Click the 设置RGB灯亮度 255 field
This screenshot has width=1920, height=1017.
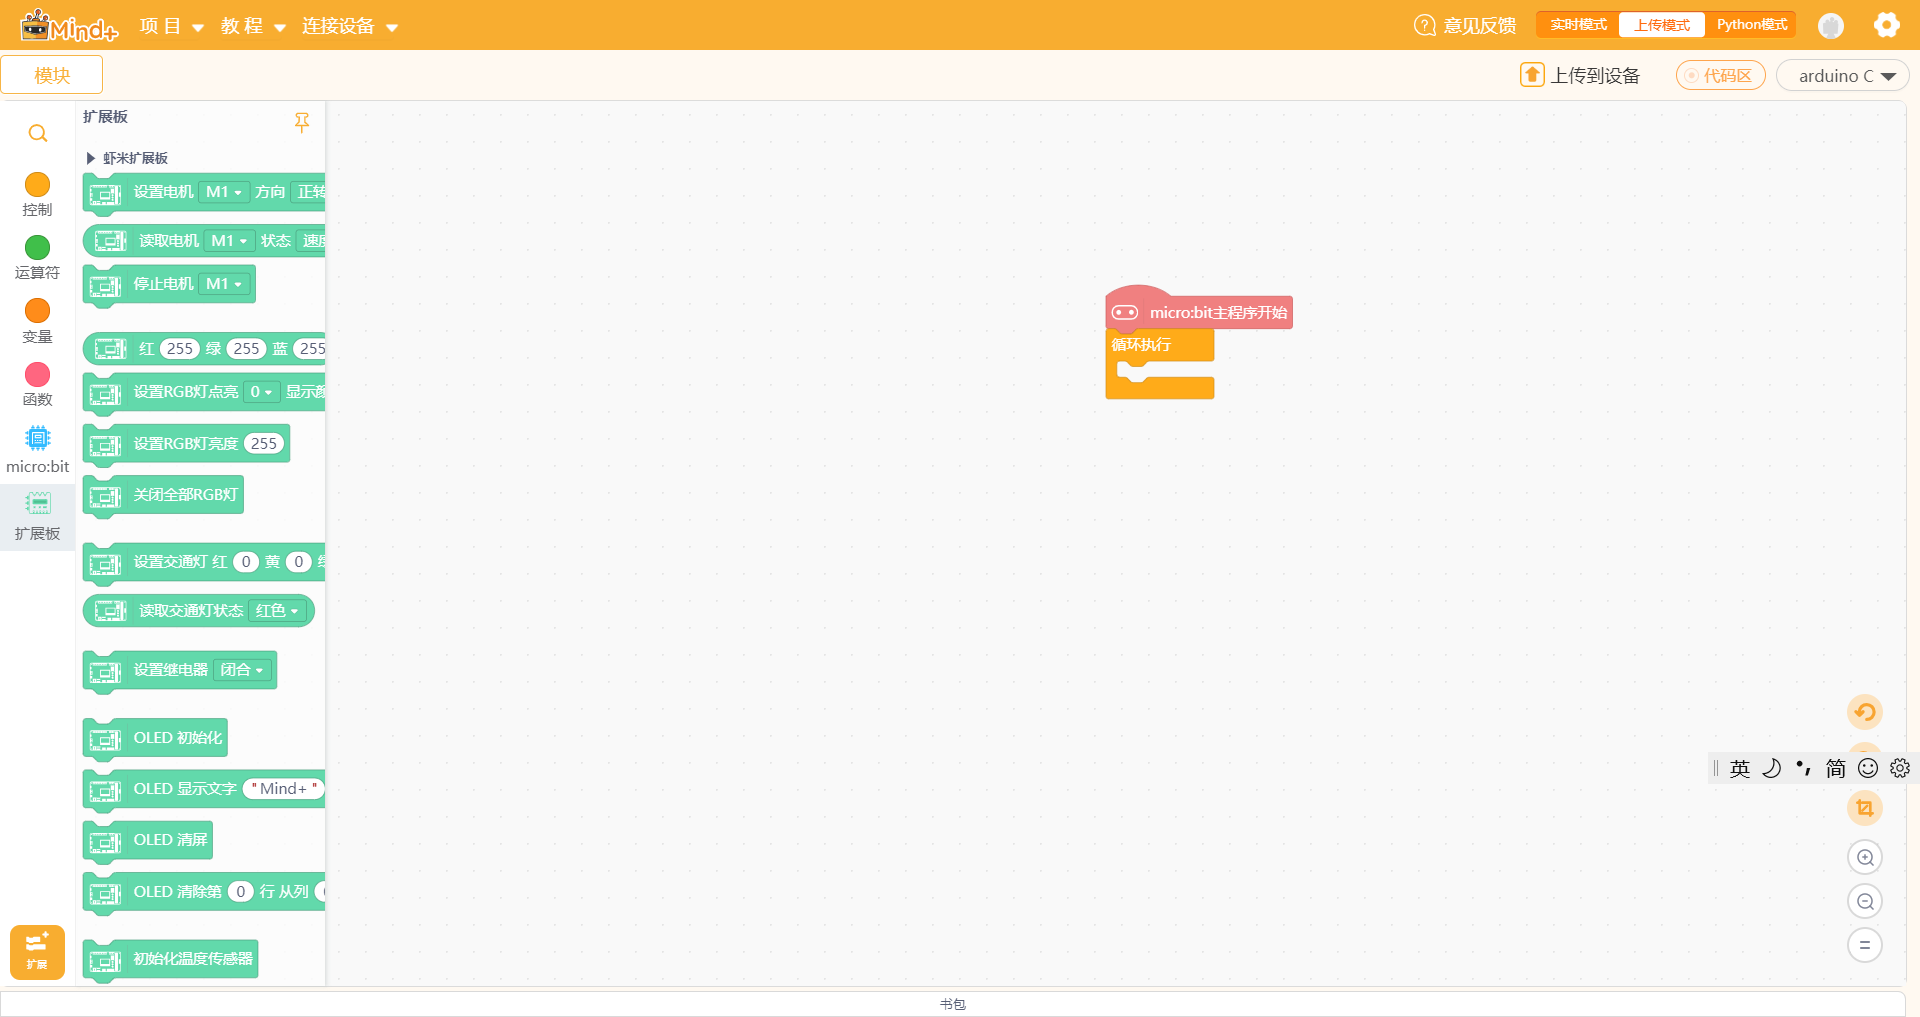pyautogui.click(x=264, y=444)
